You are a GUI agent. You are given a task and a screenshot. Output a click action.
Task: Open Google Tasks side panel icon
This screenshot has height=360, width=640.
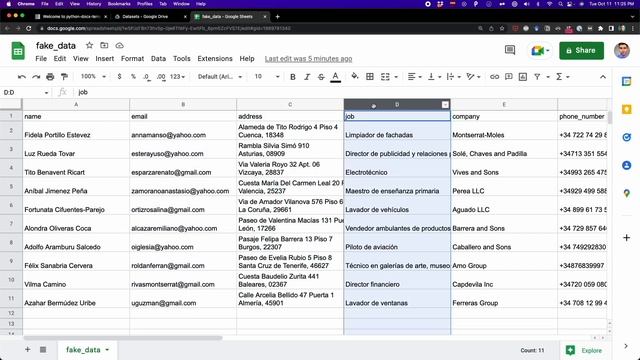coord(627,138)
